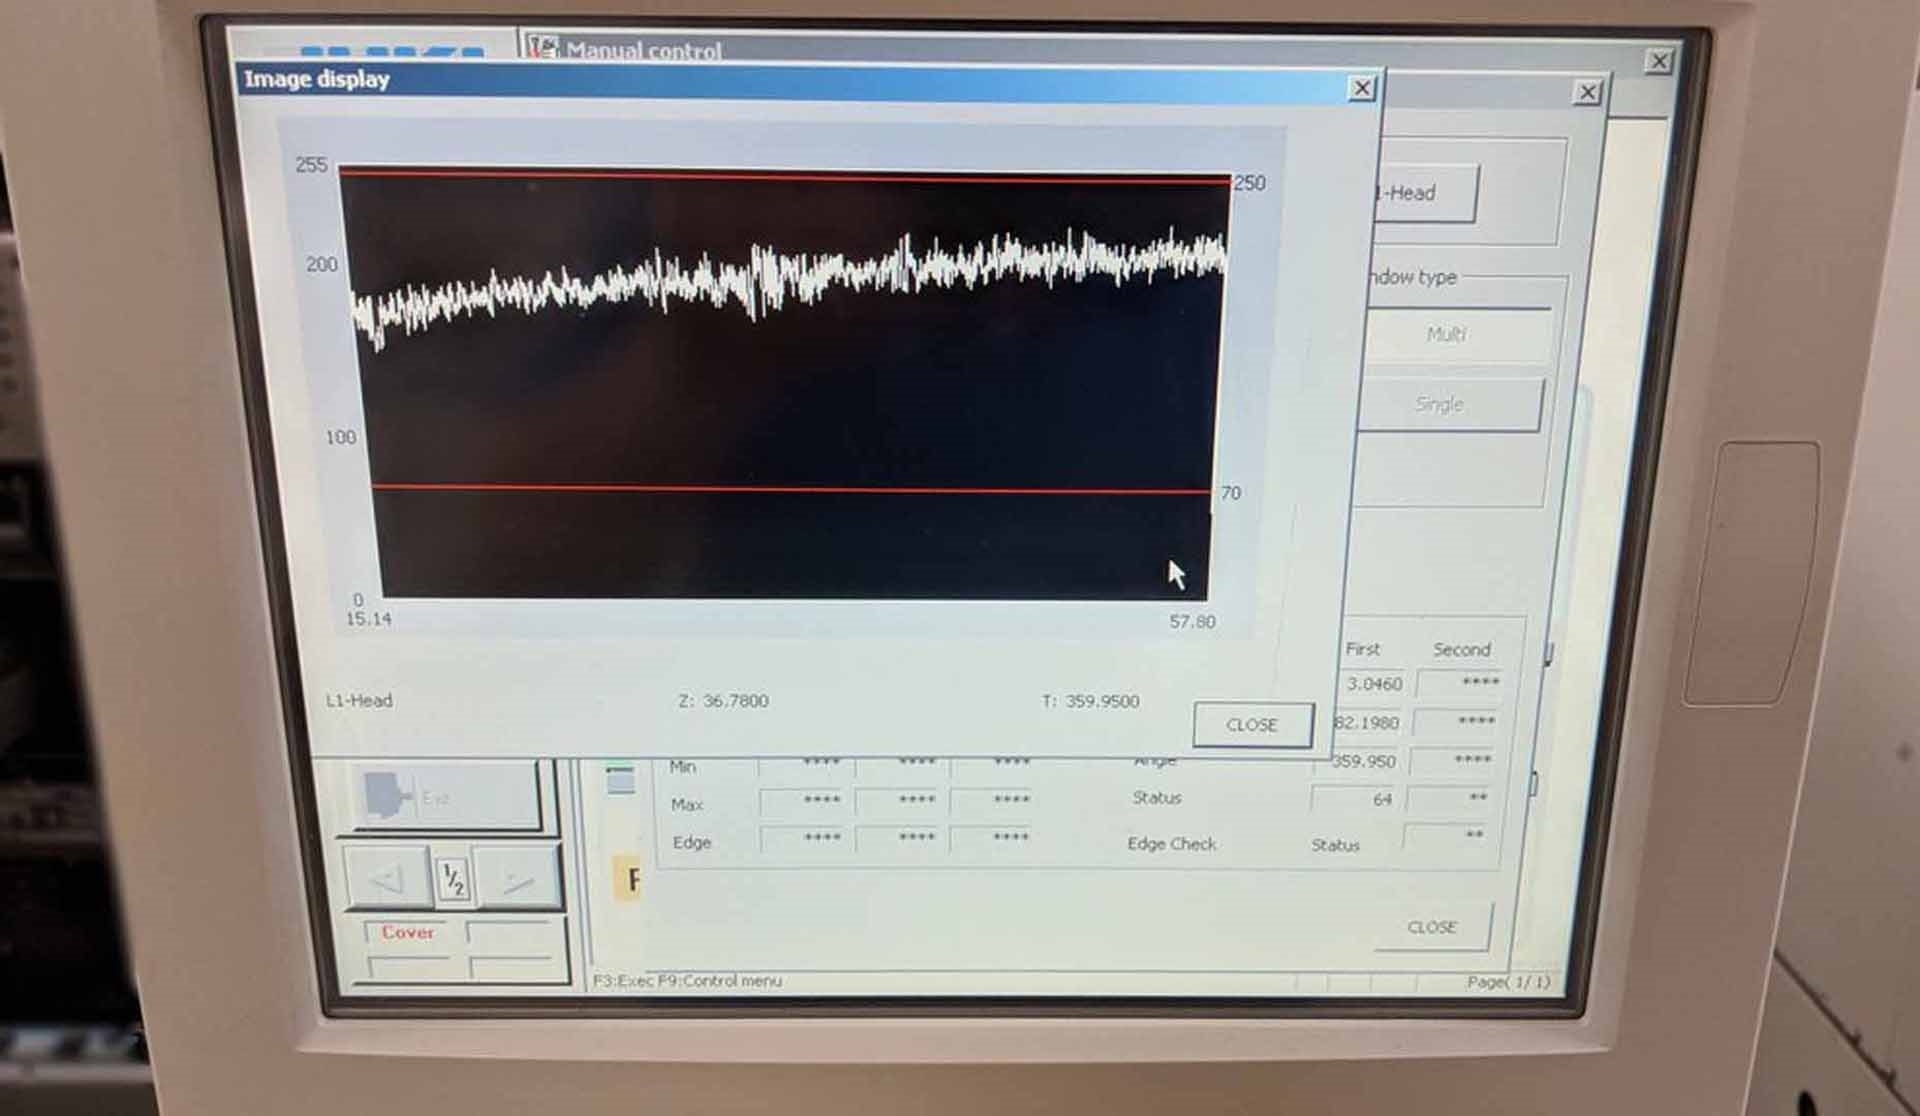Click the 1/2 page indicator icon
The height and width of the screenshot is (1116, 1920).
[x=453, y=880]
